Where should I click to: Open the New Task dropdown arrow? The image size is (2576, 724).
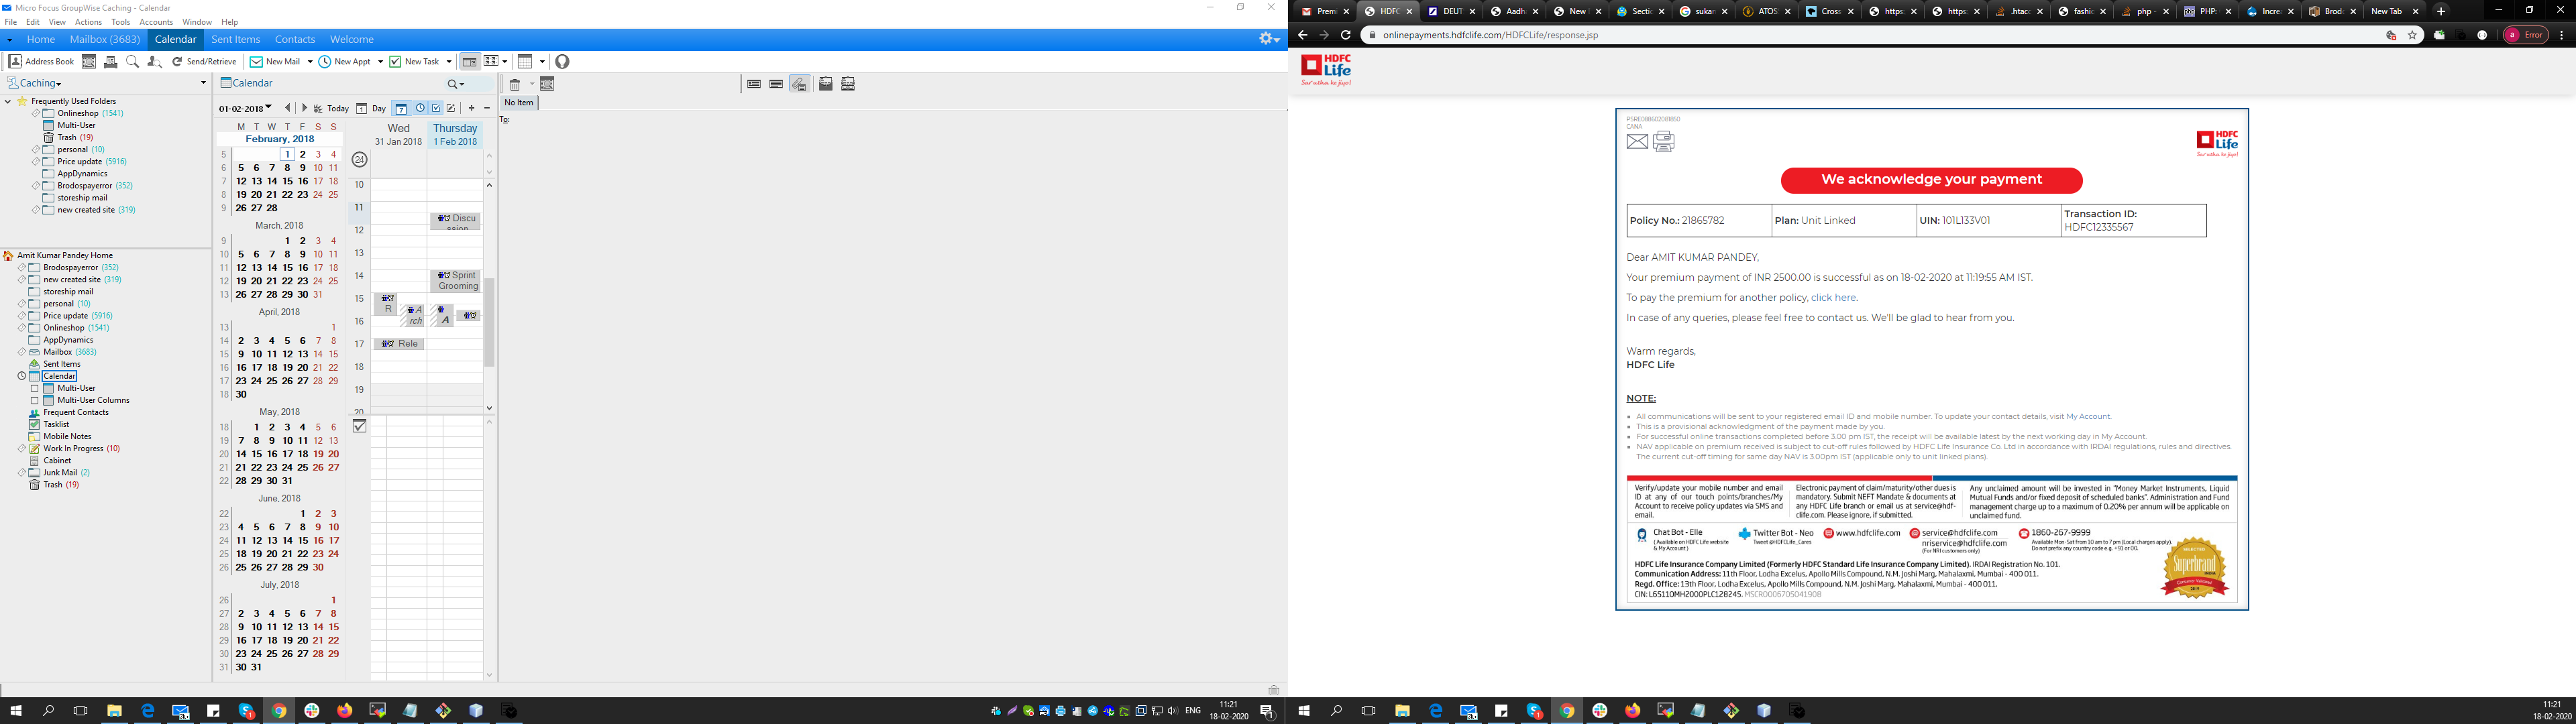448,62
